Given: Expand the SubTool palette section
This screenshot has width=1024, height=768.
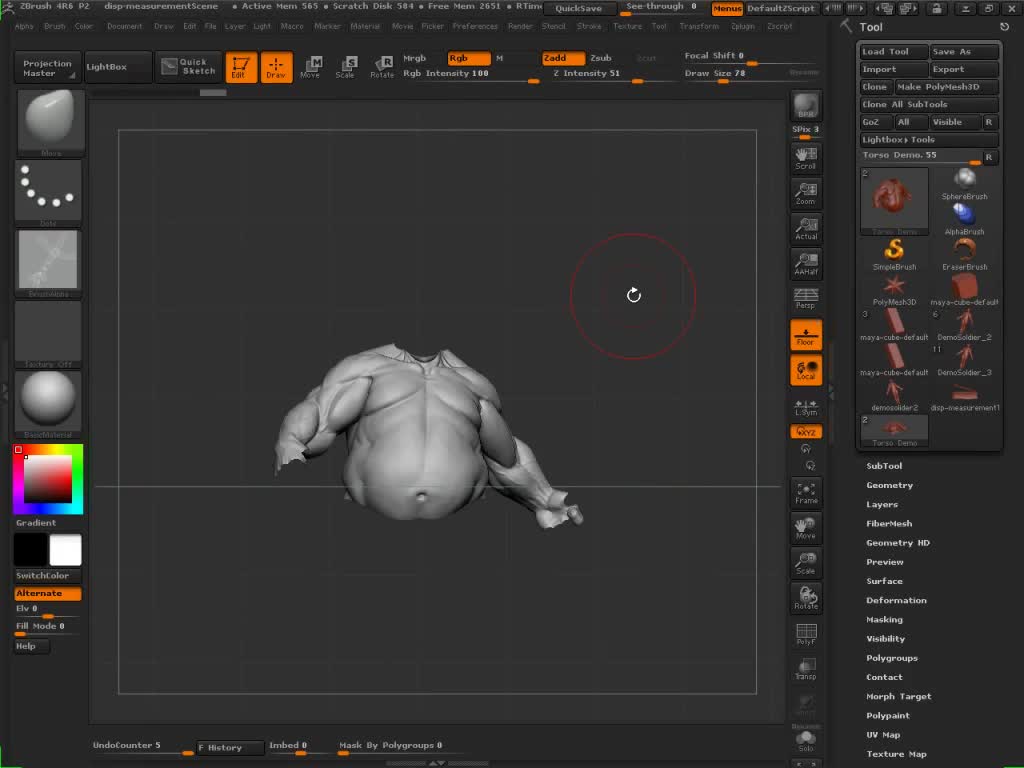Looking at the screenshot, I should pyautogui.click(x=884, y=466).
